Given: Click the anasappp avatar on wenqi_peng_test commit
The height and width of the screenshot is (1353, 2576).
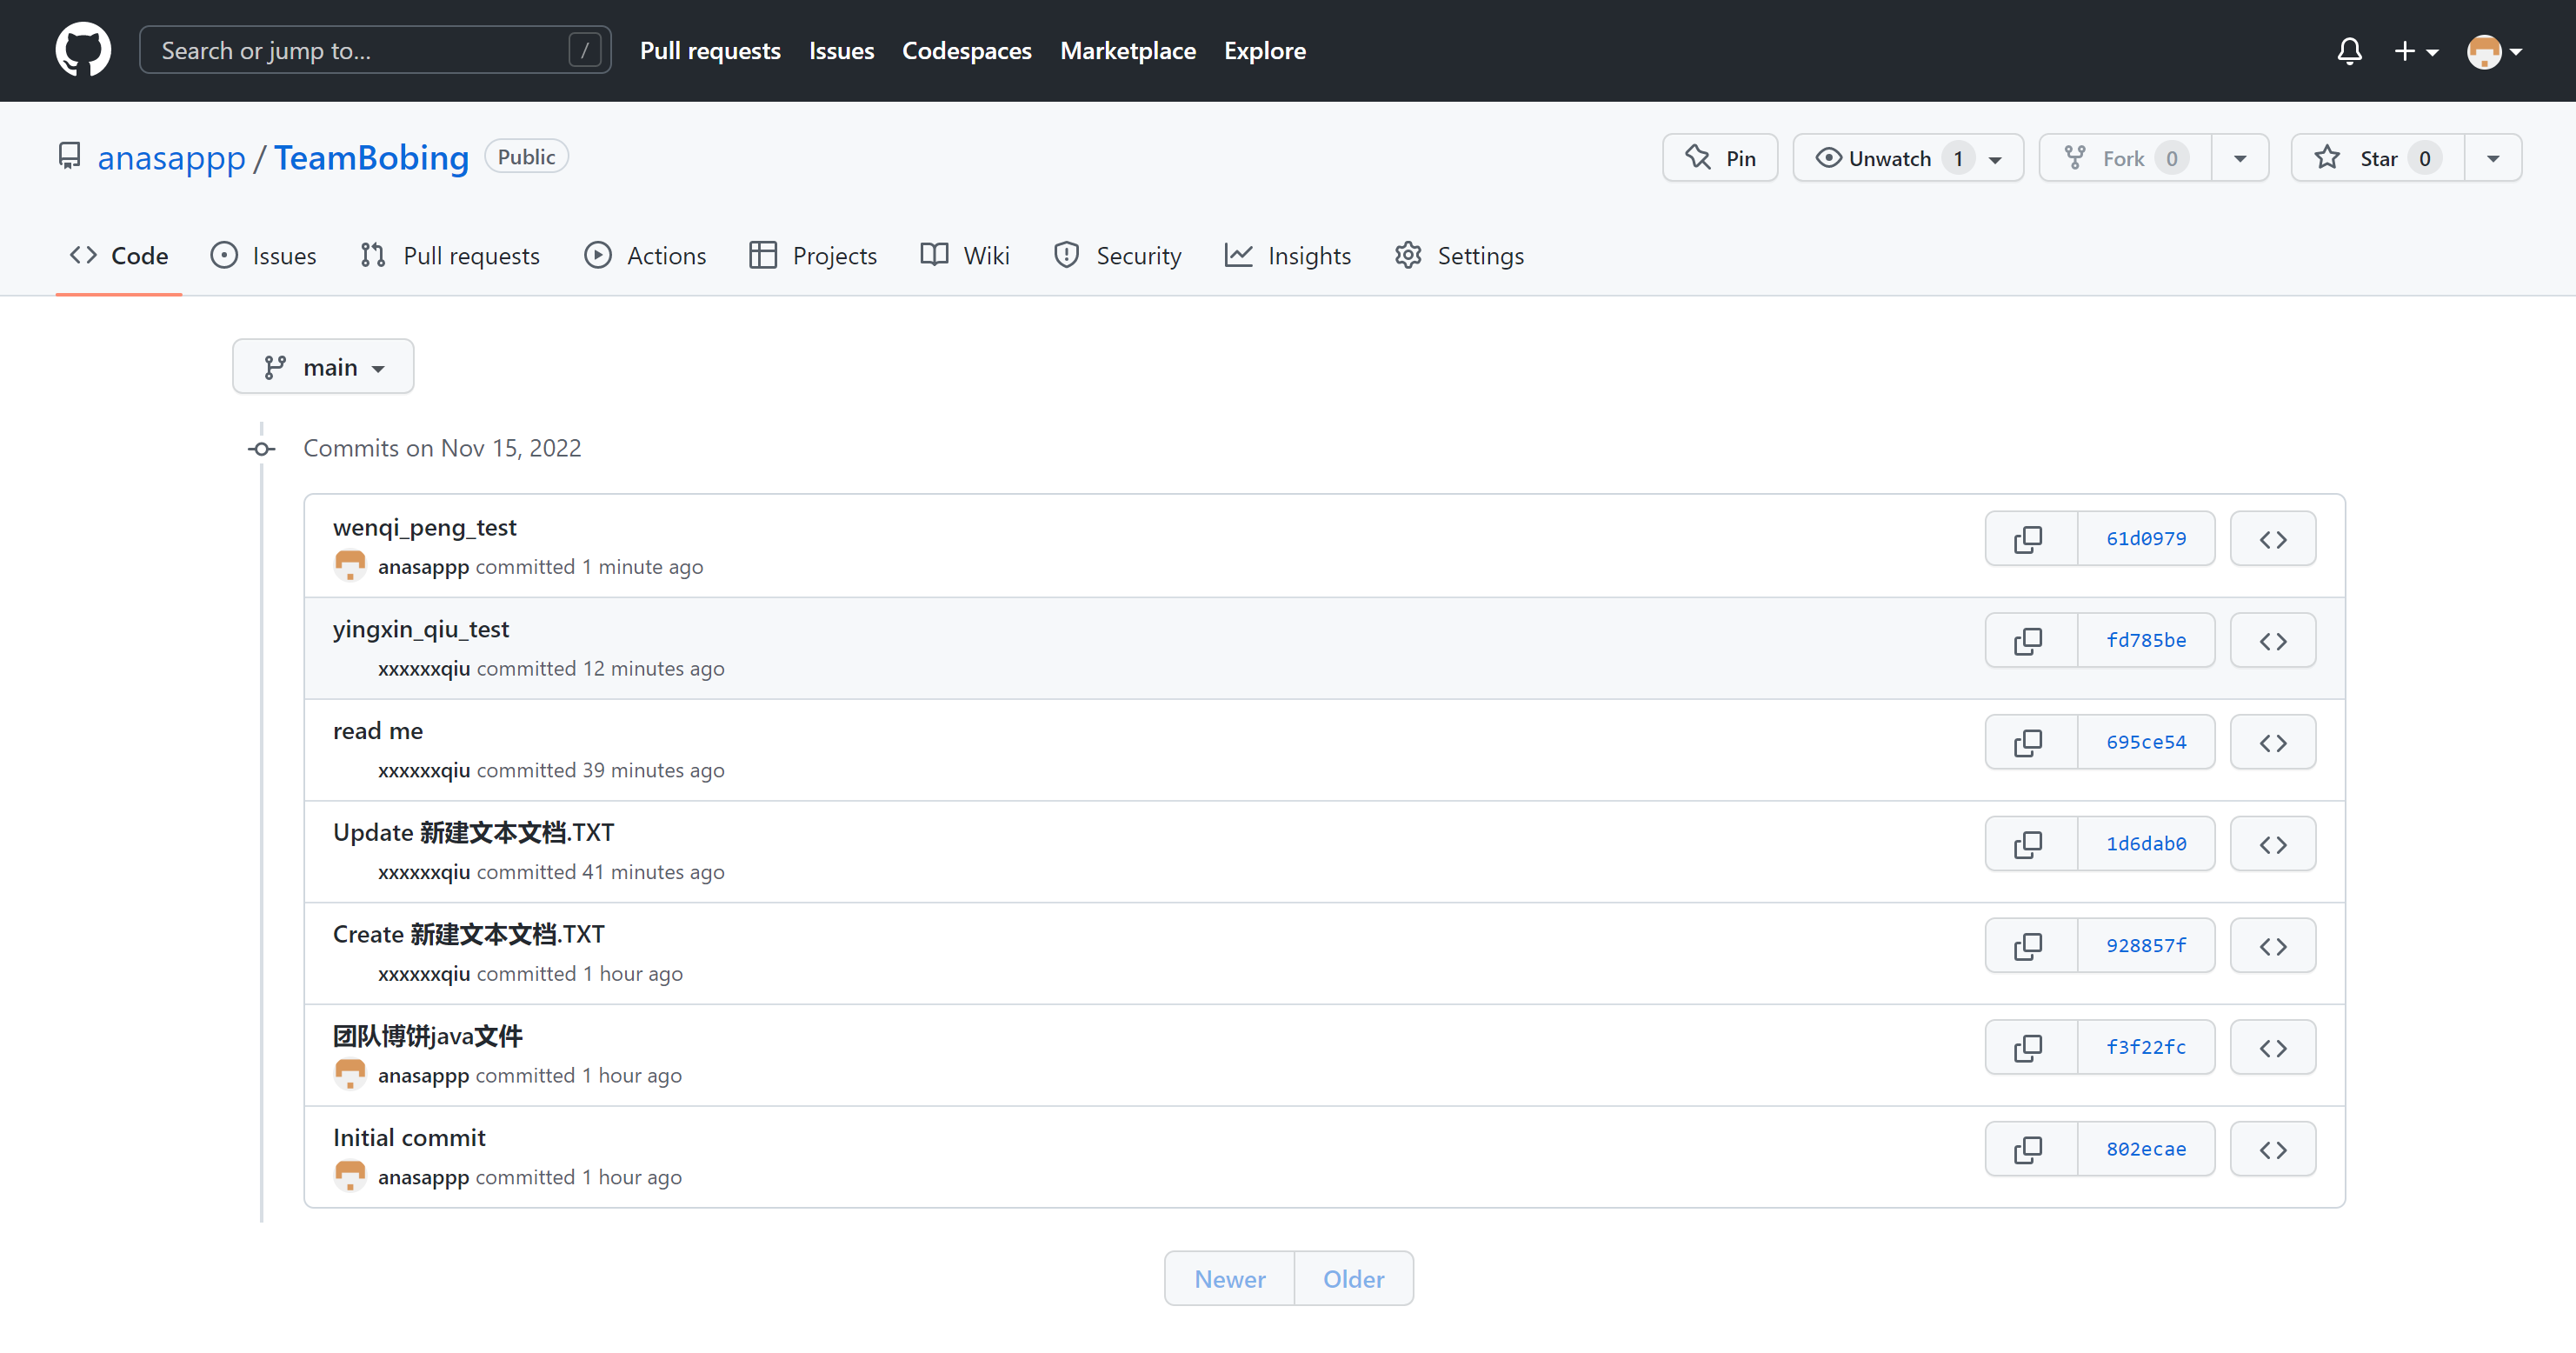Looking at the screenshot, I should point(350,566).
